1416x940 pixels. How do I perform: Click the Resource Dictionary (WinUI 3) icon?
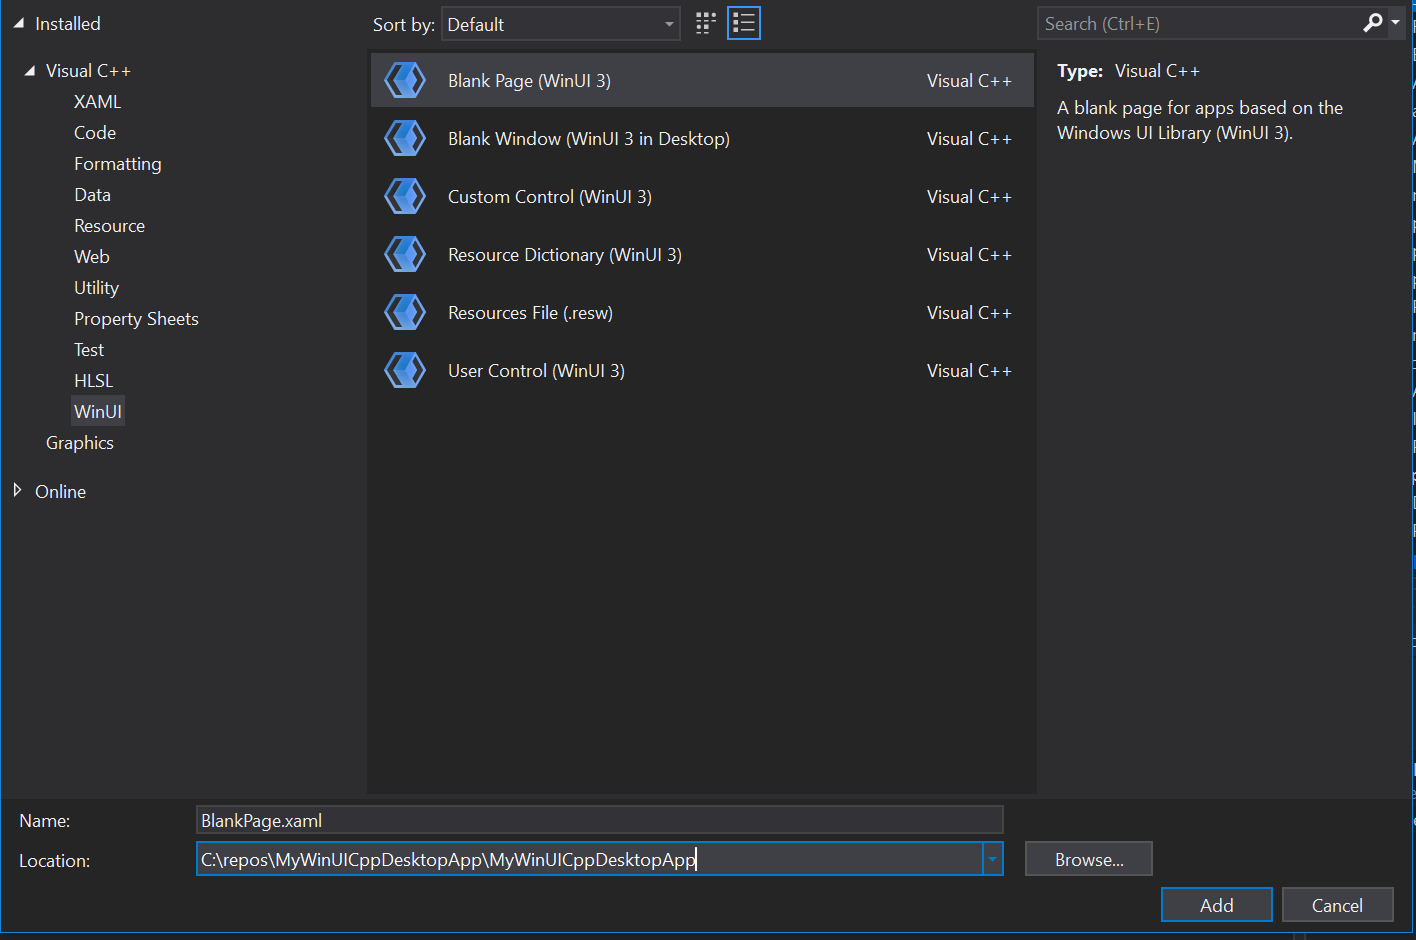pyautogui.click(x=405, y=254)
